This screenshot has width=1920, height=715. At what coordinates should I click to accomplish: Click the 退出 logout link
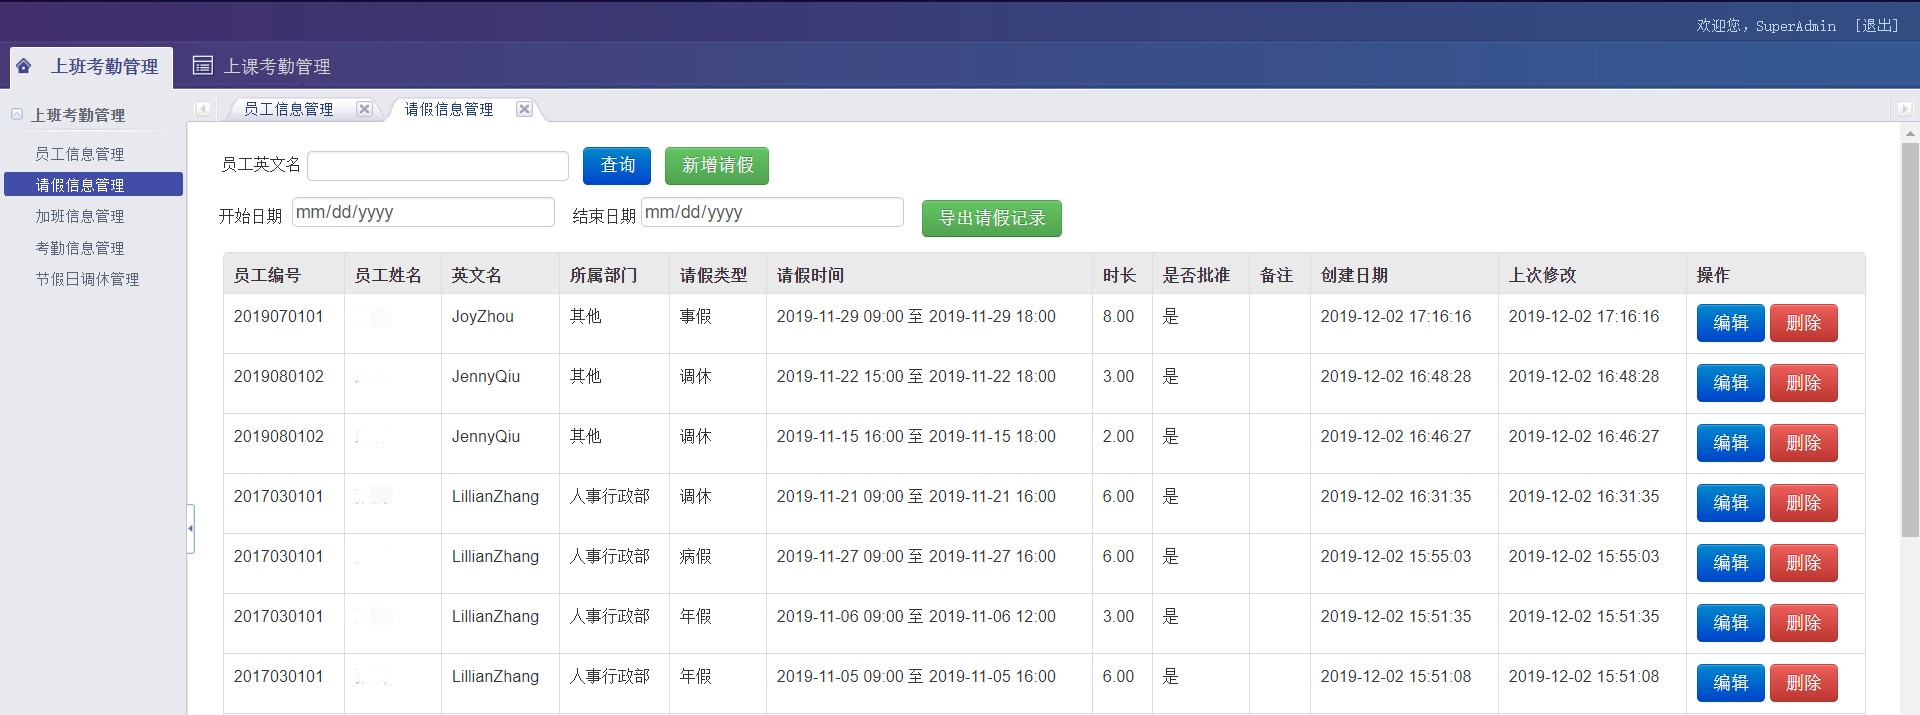pos(1876,26)
